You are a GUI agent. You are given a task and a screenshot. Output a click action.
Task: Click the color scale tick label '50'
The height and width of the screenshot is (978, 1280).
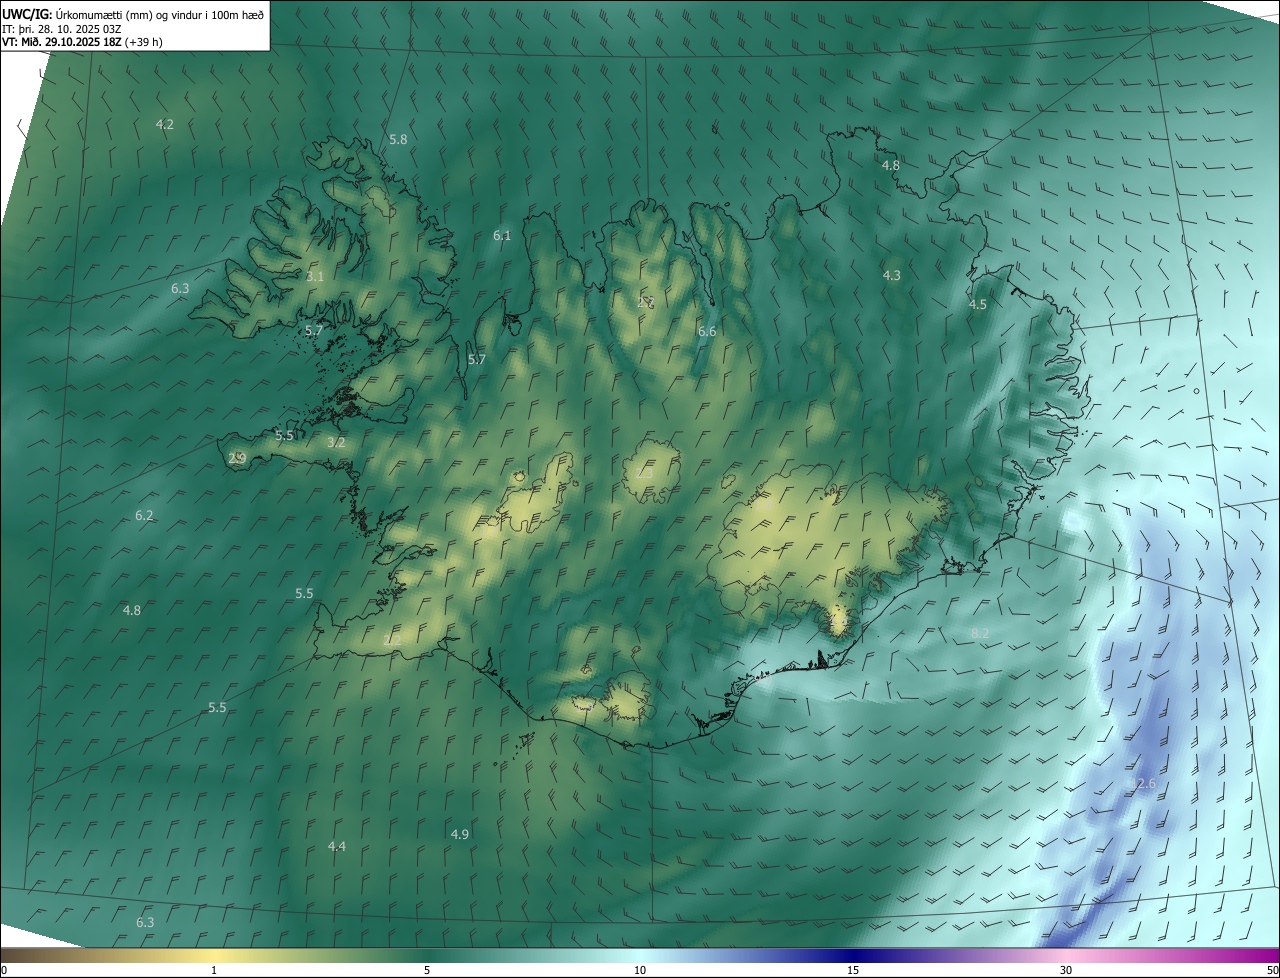point(1272,971)
